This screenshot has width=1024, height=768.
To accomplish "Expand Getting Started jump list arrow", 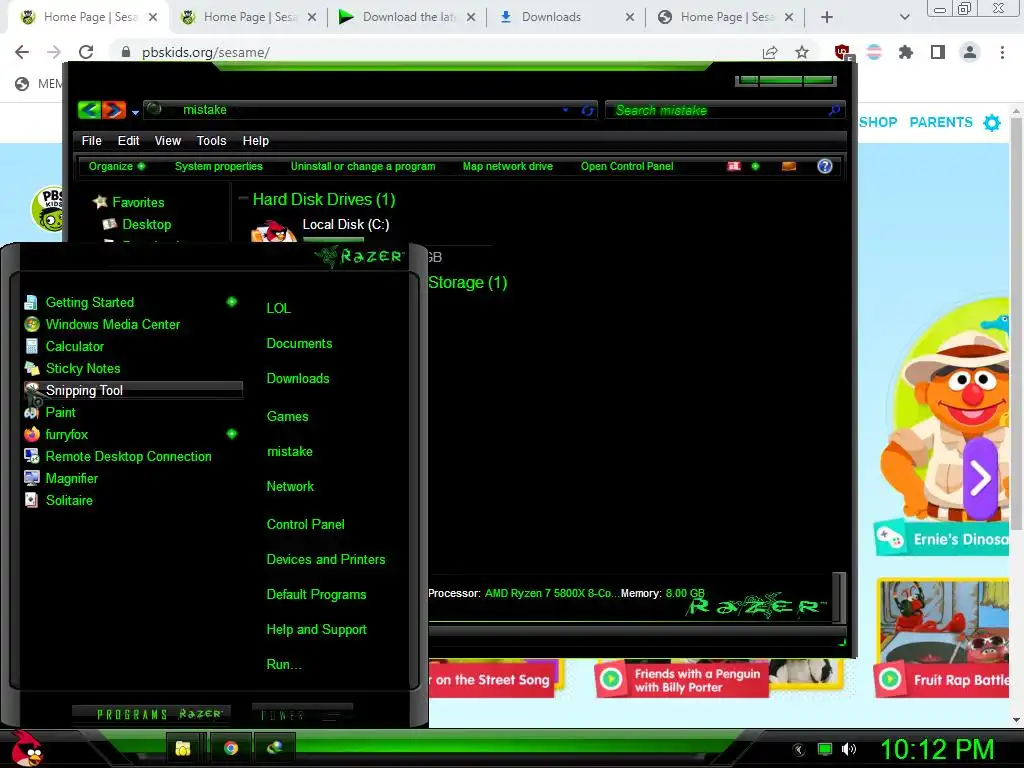I will [x=232, y=302].
